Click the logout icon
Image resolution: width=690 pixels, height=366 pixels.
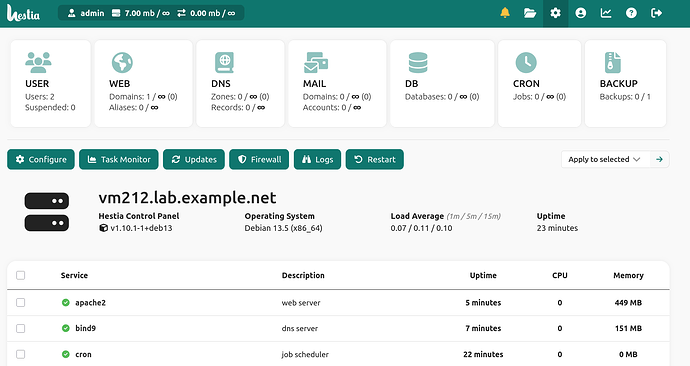656,13
